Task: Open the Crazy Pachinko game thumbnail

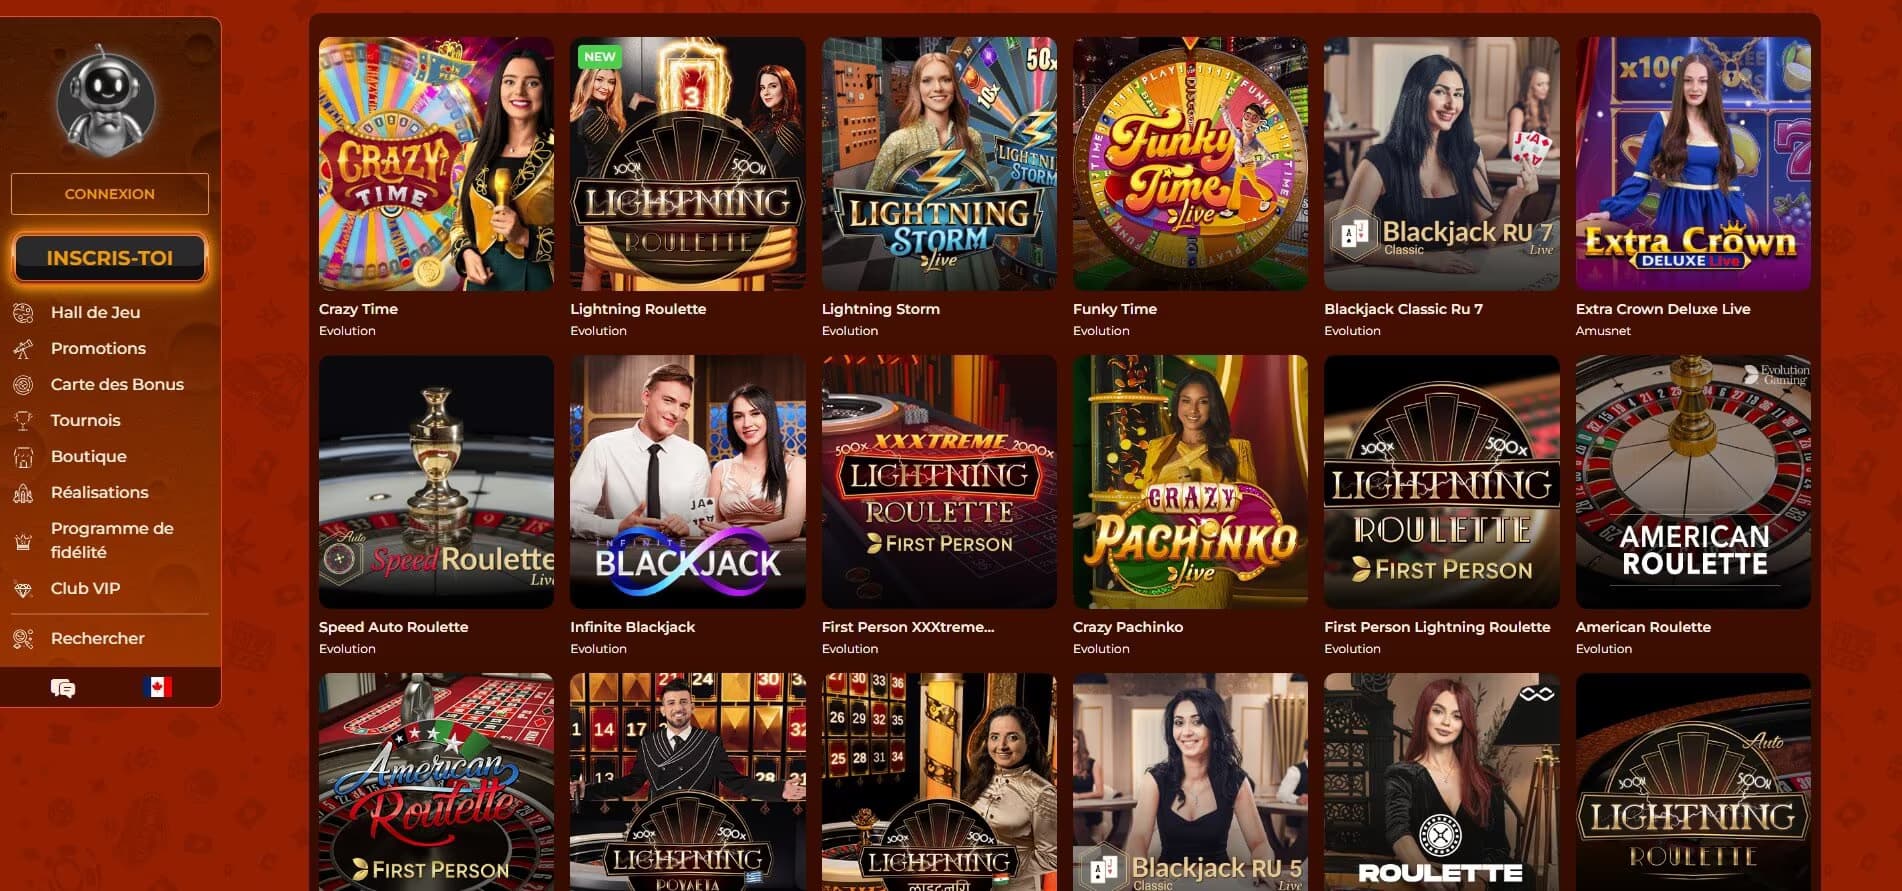Action: (1190, 482)
